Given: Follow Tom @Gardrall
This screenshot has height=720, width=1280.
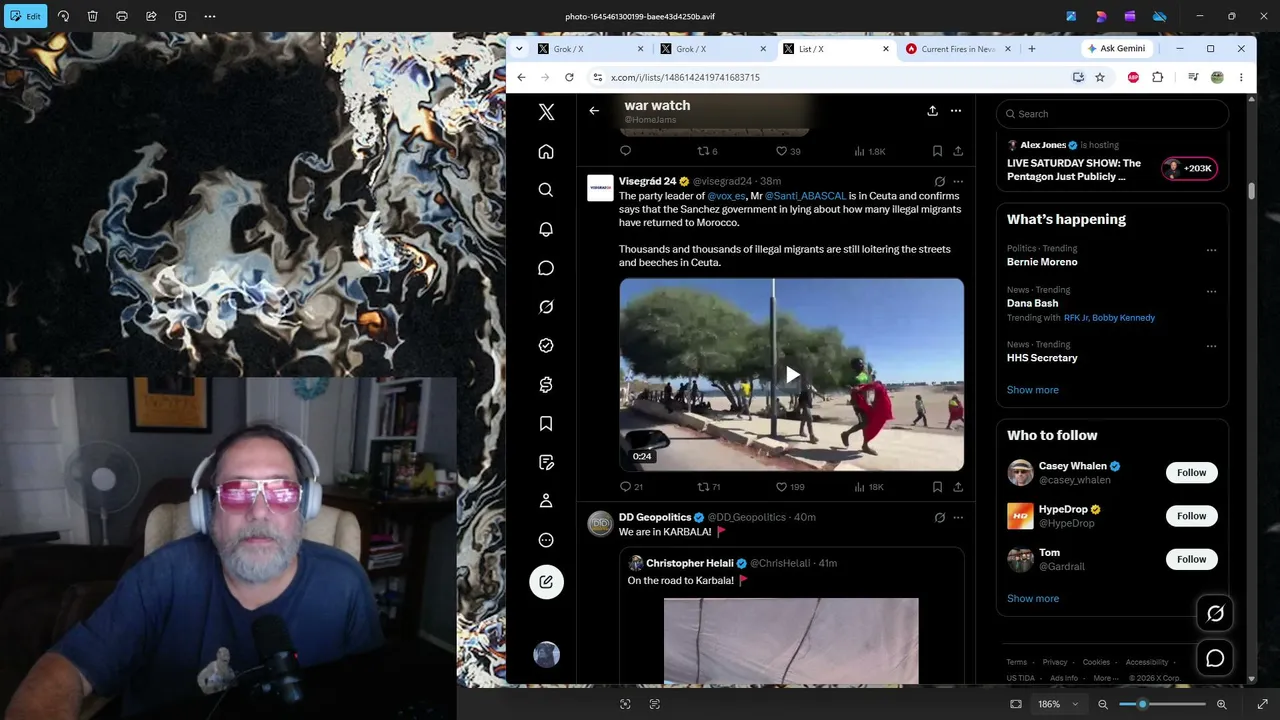Looking at the screenshot, I should click(1191, 559).
